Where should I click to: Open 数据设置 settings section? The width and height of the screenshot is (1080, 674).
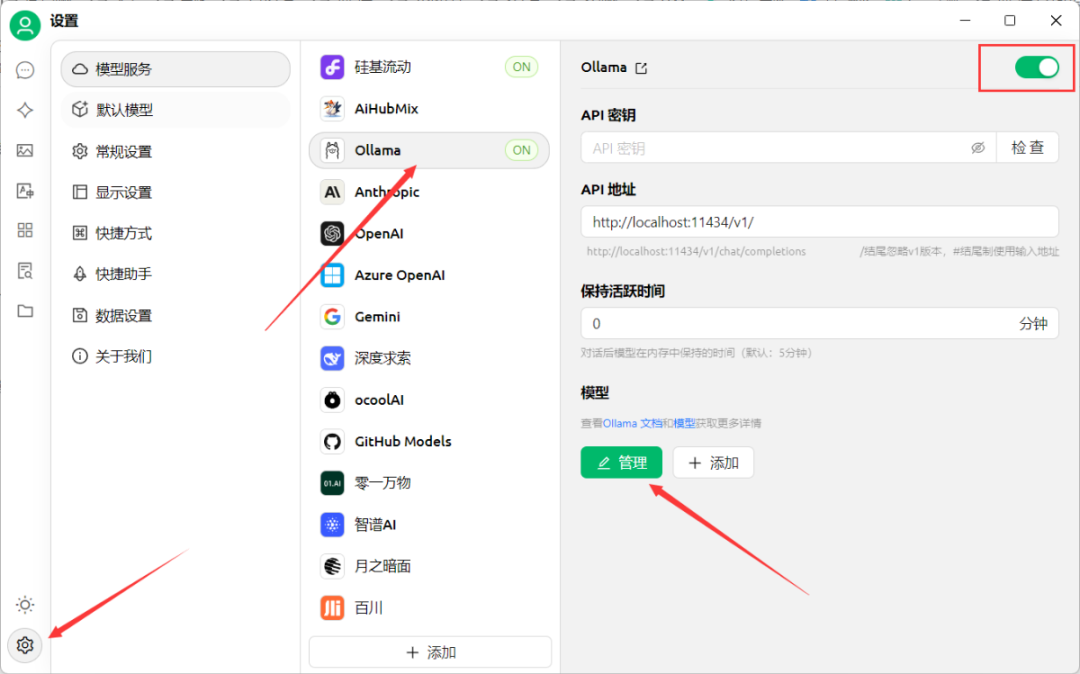(176, 315)
